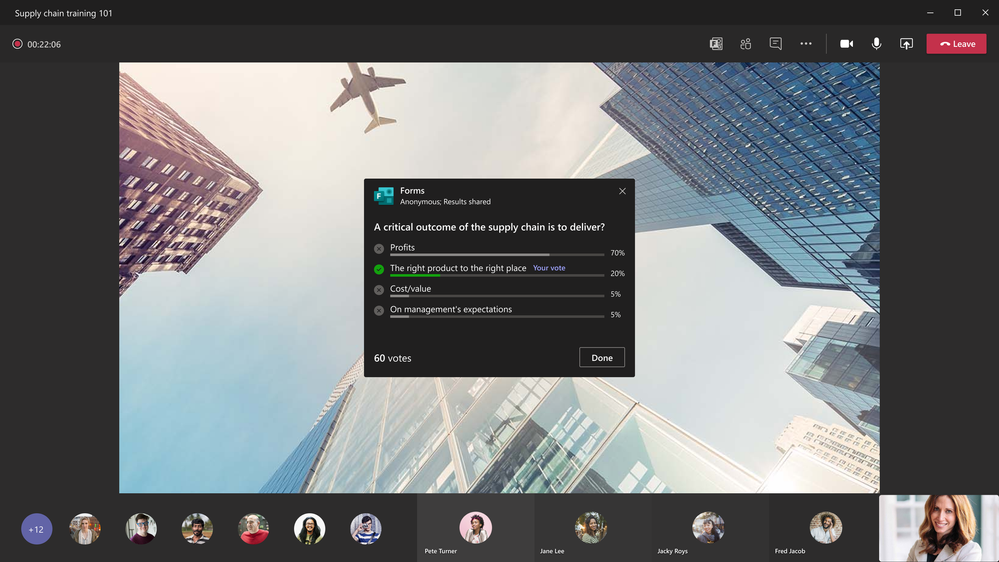
Task: Click the Profits results progress bar
Action: [x=497, y=255]
